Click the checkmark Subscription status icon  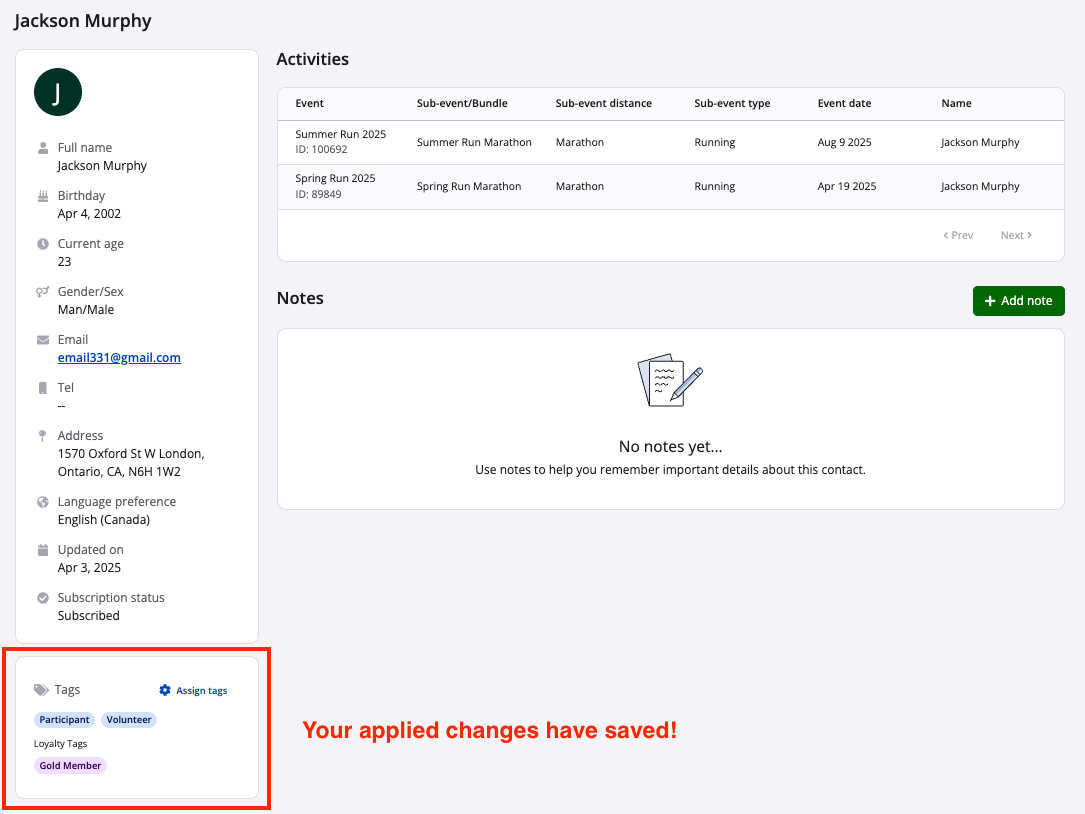43,598
